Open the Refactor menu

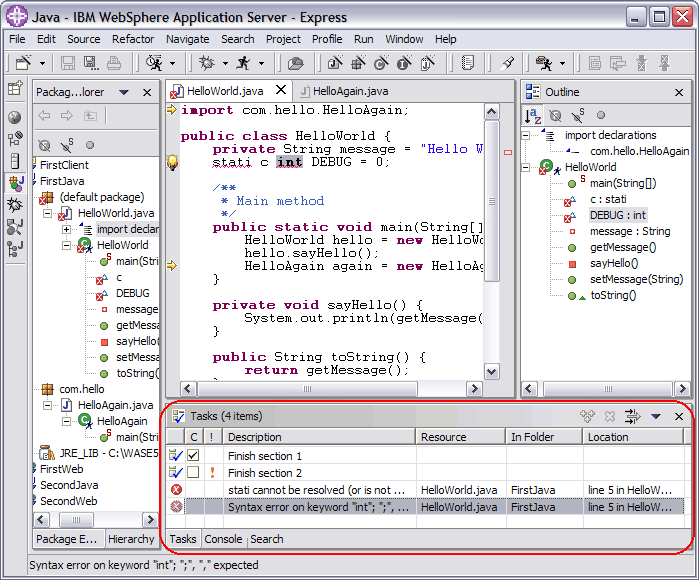click(x=133, y=39)
